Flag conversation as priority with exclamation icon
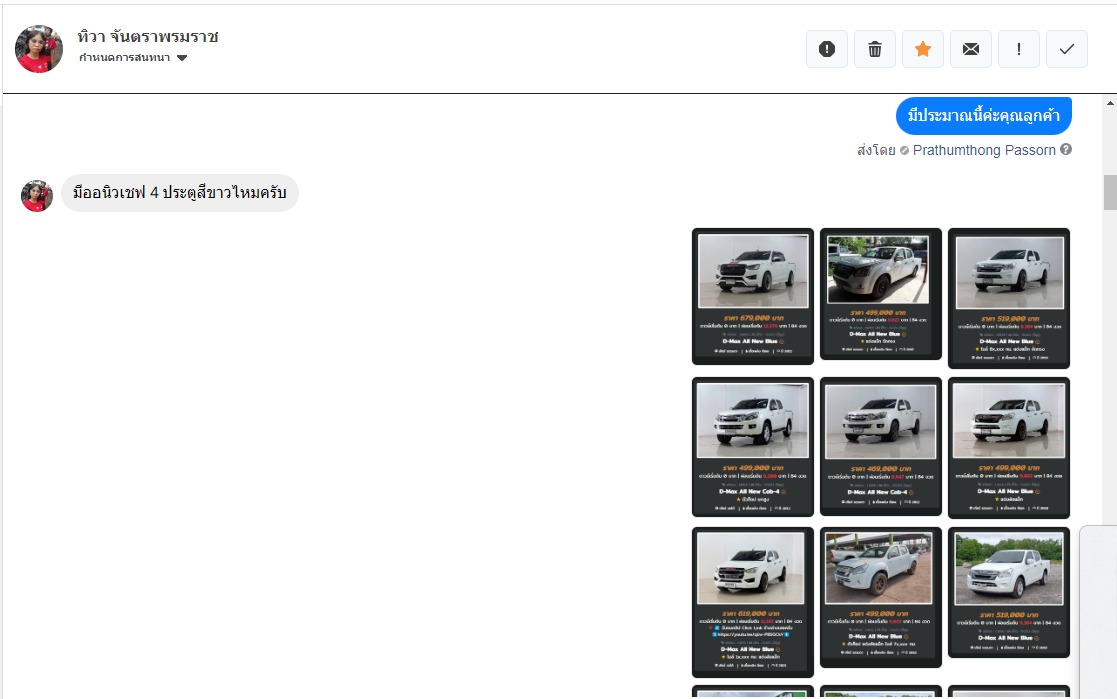1117x699 pixels. [x=1019, y=49]
